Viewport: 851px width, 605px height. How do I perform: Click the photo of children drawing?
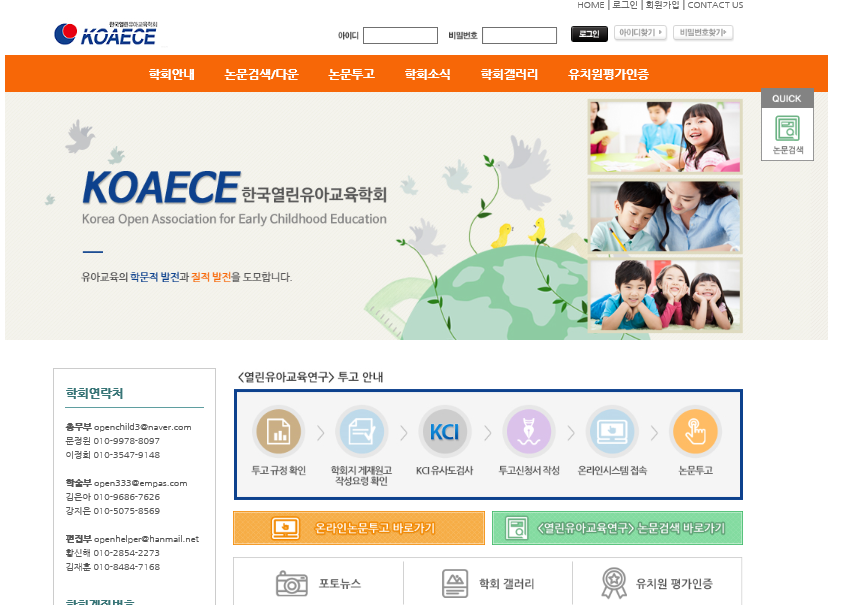tap(665, 137)
